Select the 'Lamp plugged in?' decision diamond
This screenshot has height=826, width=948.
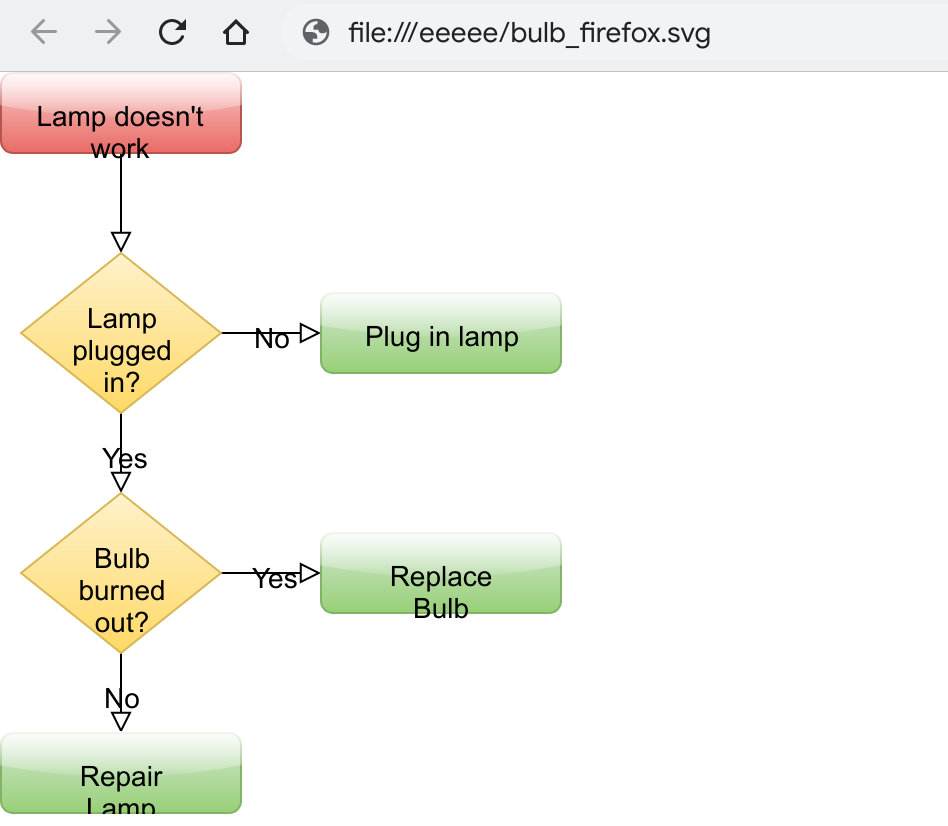coord(121,333)
